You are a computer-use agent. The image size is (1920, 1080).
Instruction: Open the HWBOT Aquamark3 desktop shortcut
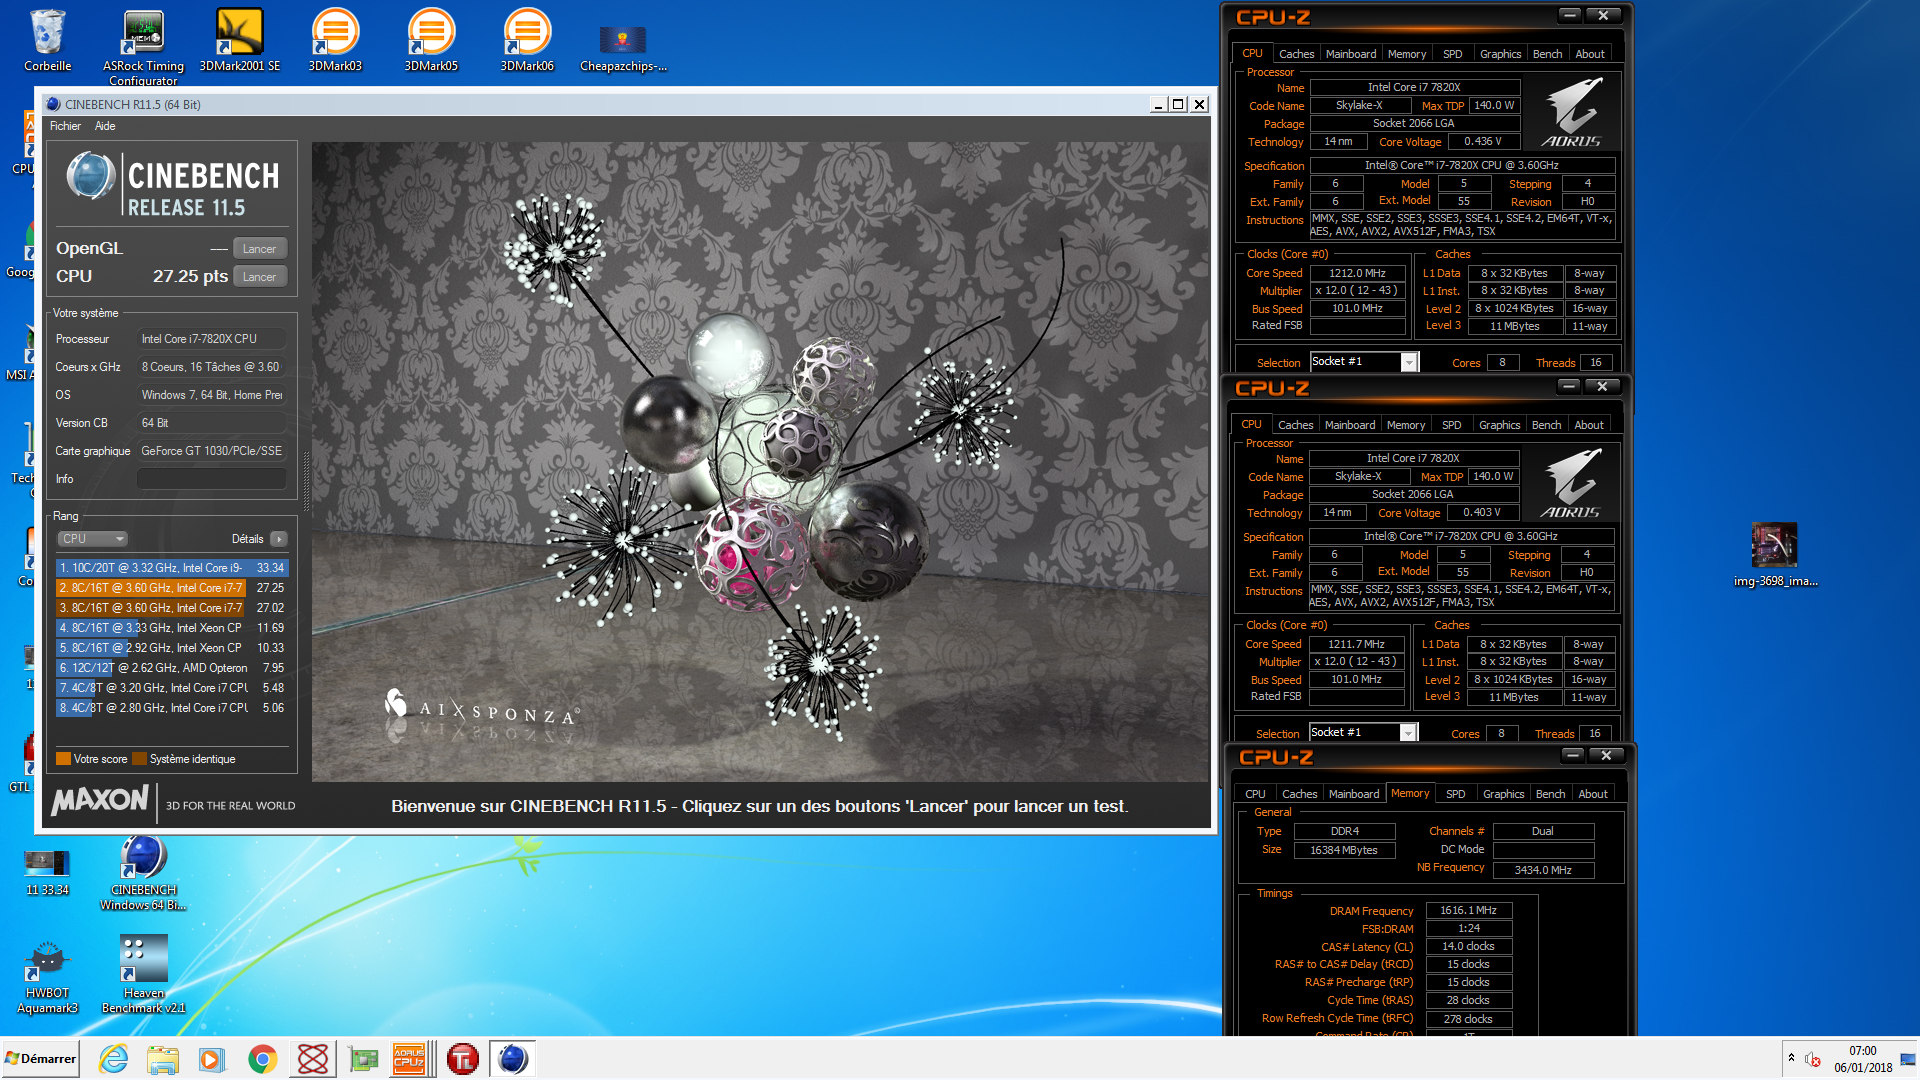47,976
